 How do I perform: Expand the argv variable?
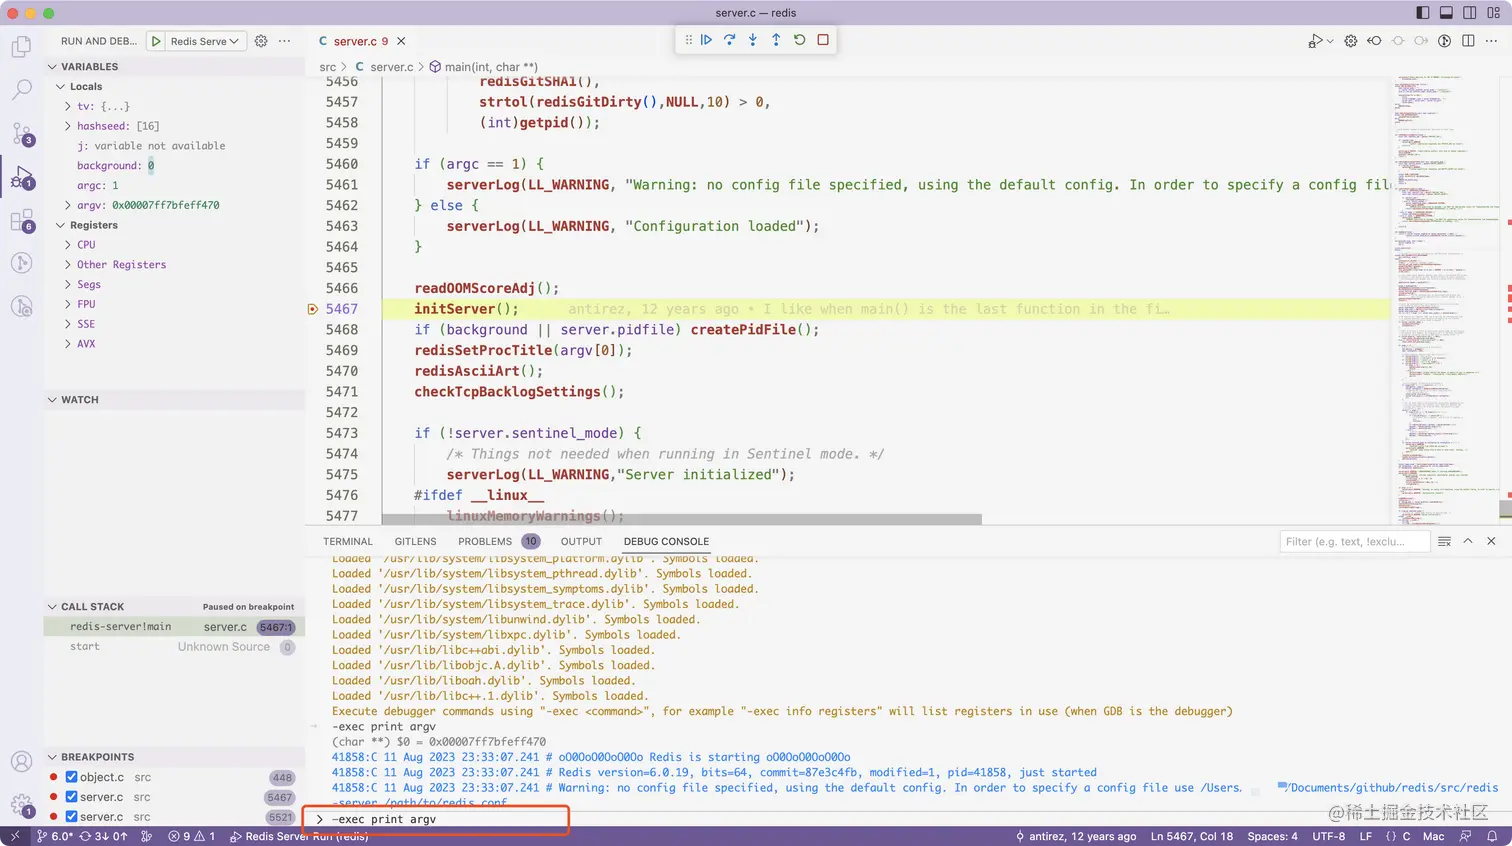(x=68, y=205)
